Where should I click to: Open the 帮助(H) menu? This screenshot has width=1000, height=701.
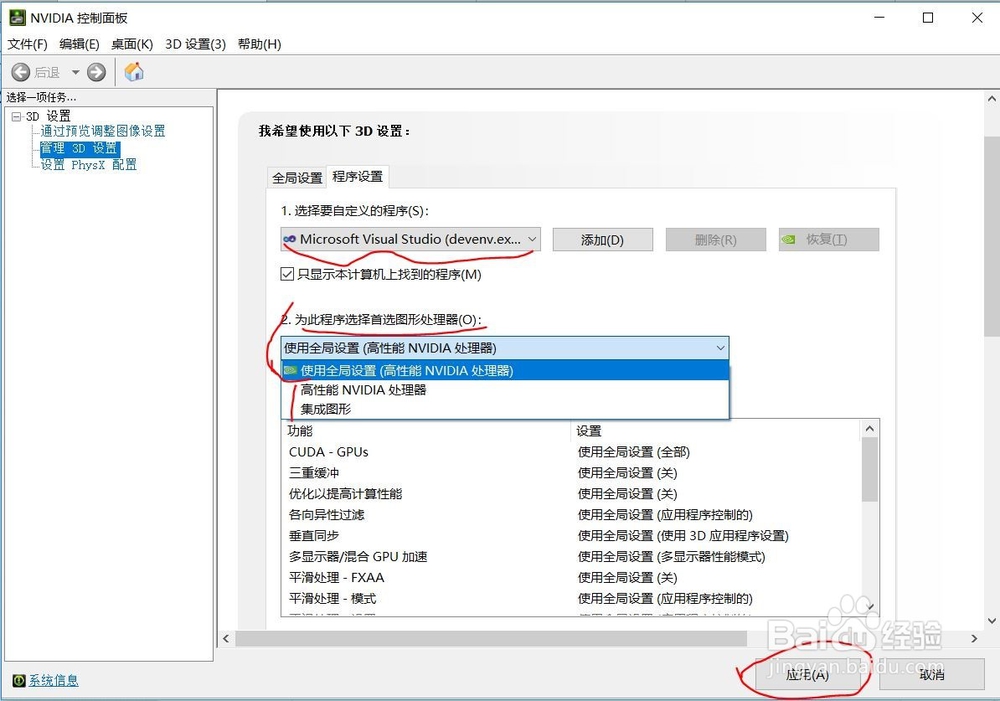260,44
